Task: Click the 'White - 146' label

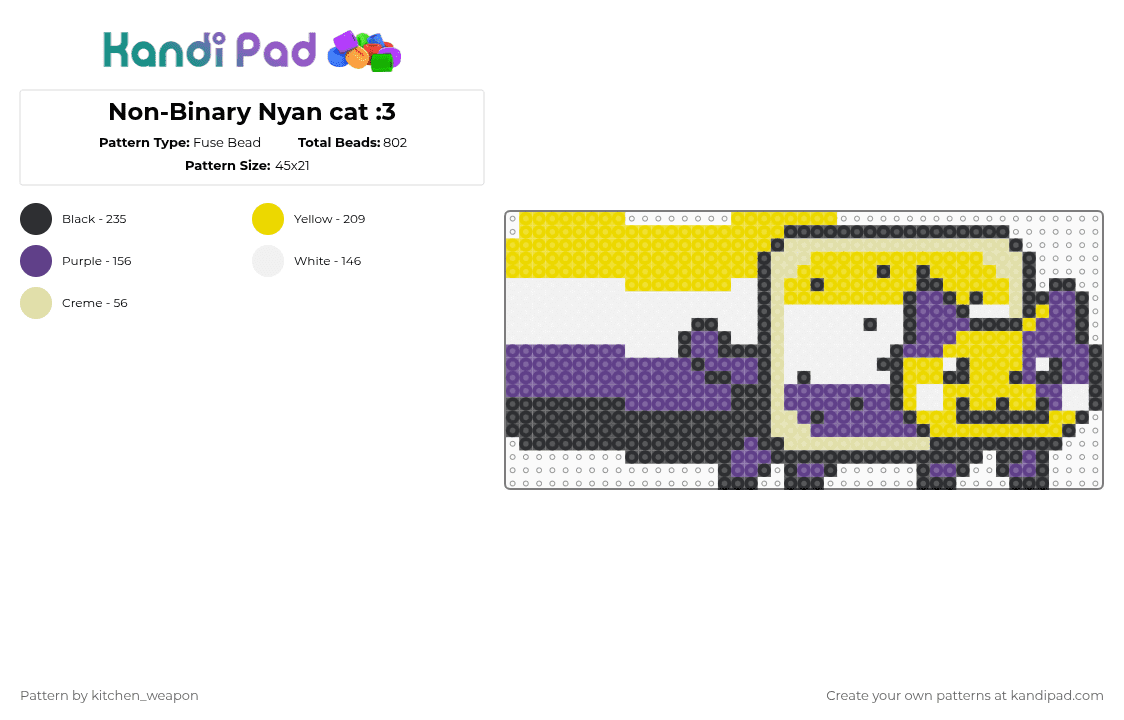Action: click(328, 261)
